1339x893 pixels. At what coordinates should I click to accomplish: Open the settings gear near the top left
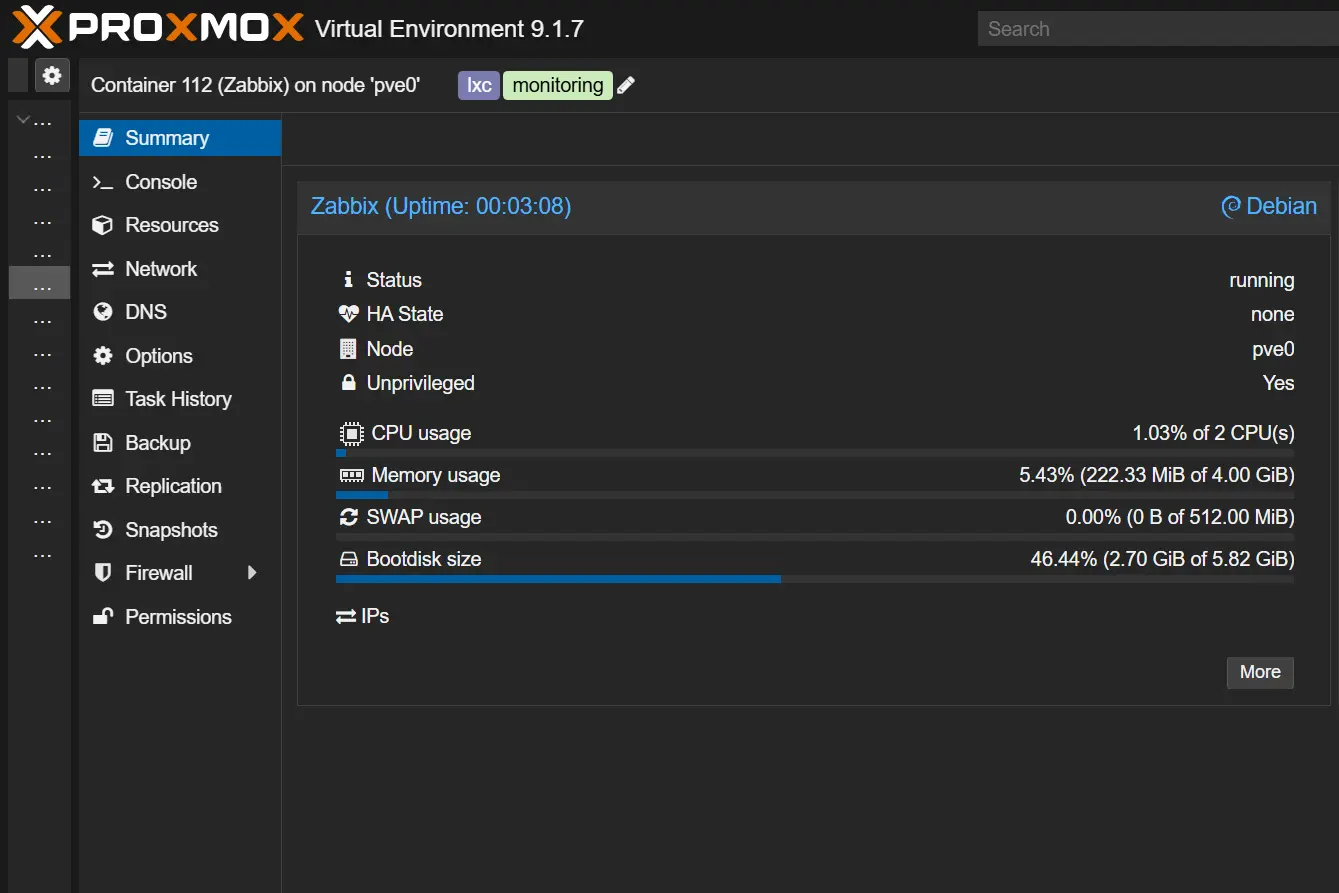tap(52, 75)
